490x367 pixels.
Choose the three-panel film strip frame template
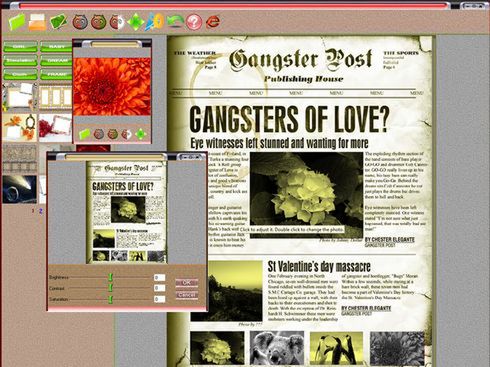(x=55, y=97)
